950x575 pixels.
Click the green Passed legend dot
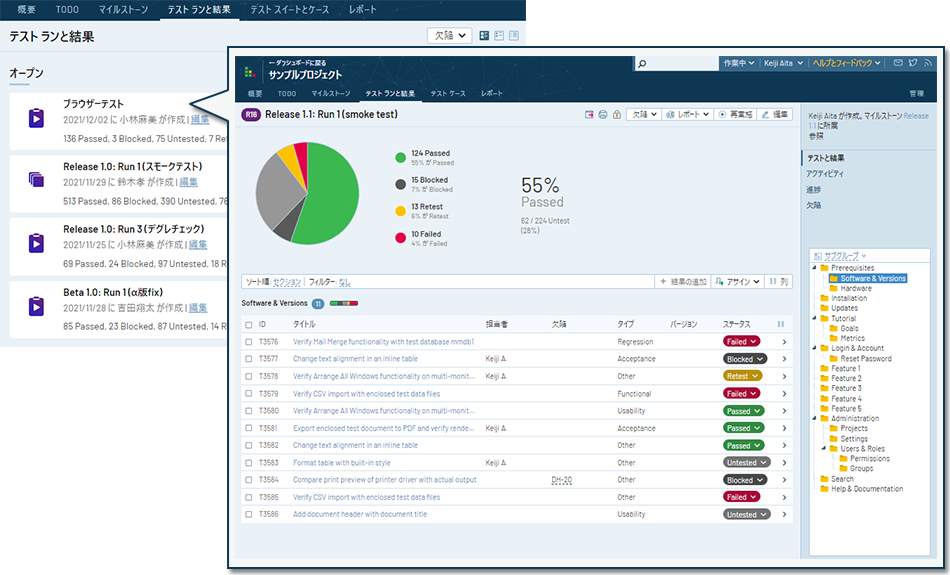400,158
